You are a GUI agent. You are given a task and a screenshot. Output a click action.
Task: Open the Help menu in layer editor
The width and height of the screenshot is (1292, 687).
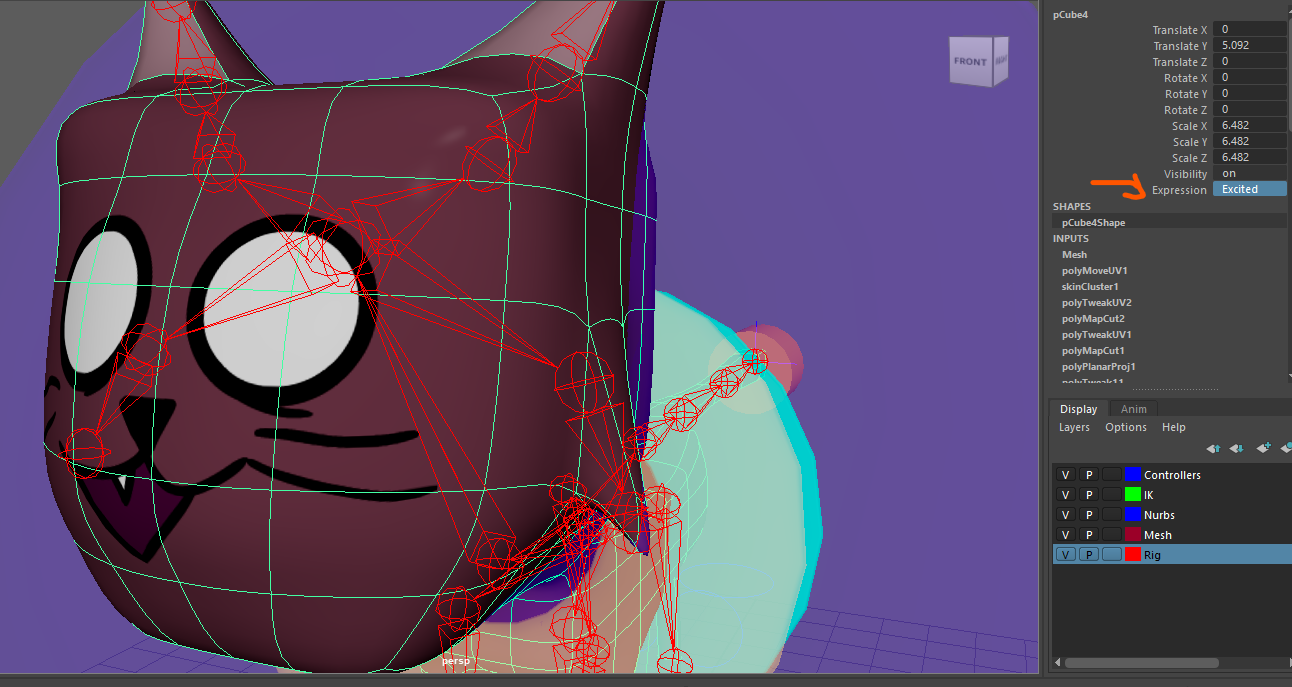(1173, 427)
